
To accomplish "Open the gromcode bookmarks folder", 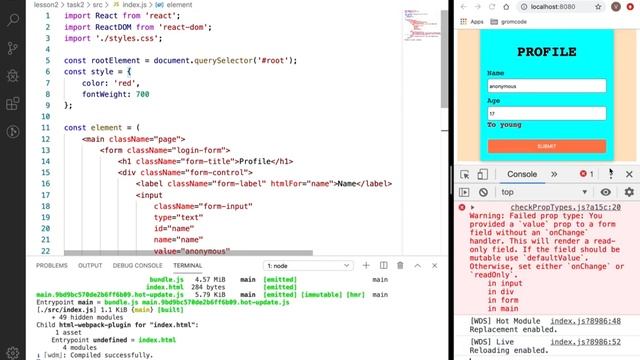I will coord(508,22).
